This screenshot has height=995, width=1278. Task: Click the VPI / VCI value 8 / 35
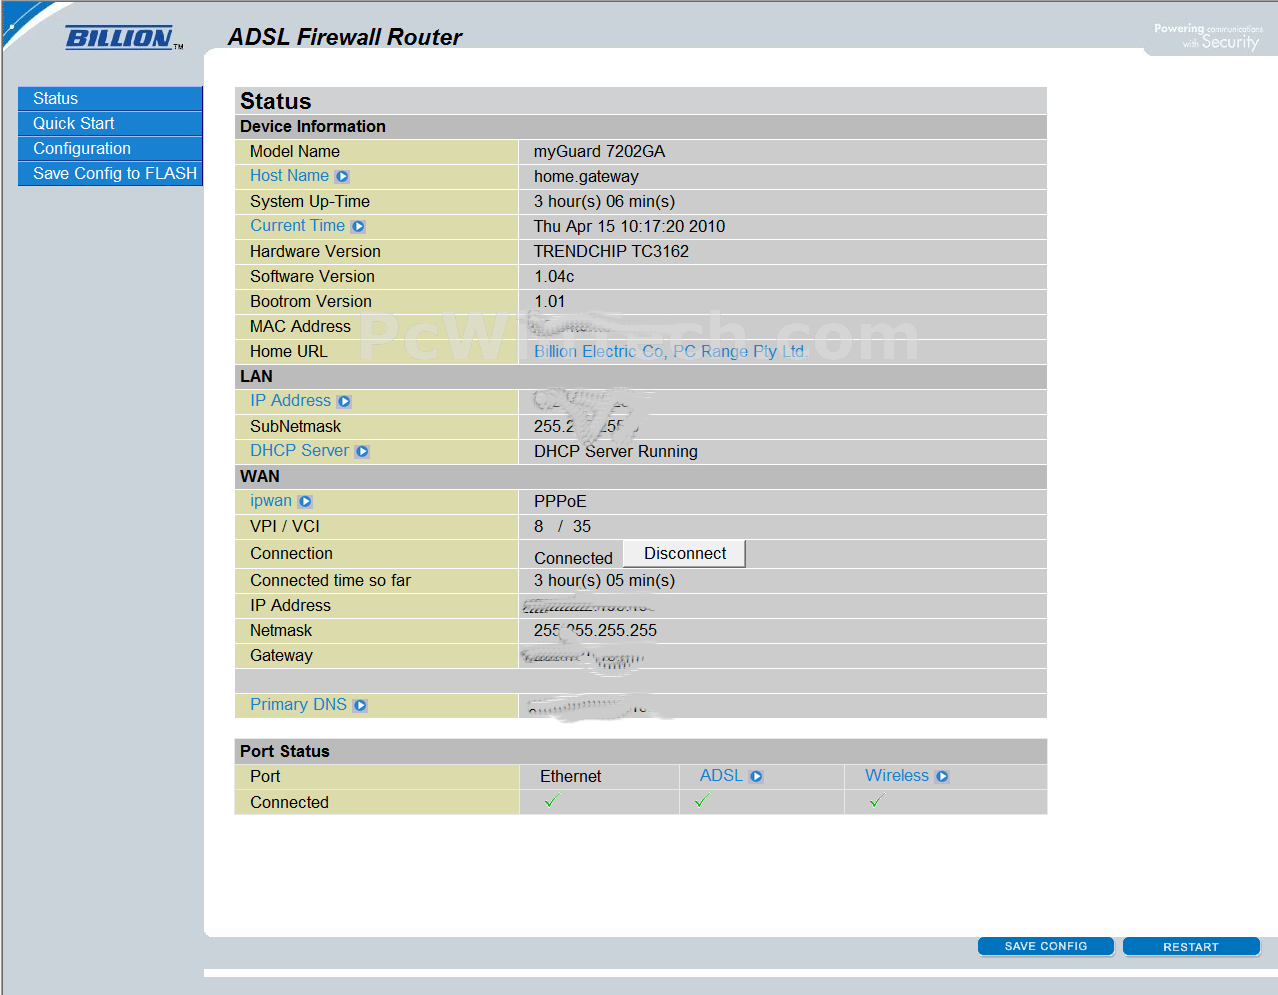562,527
